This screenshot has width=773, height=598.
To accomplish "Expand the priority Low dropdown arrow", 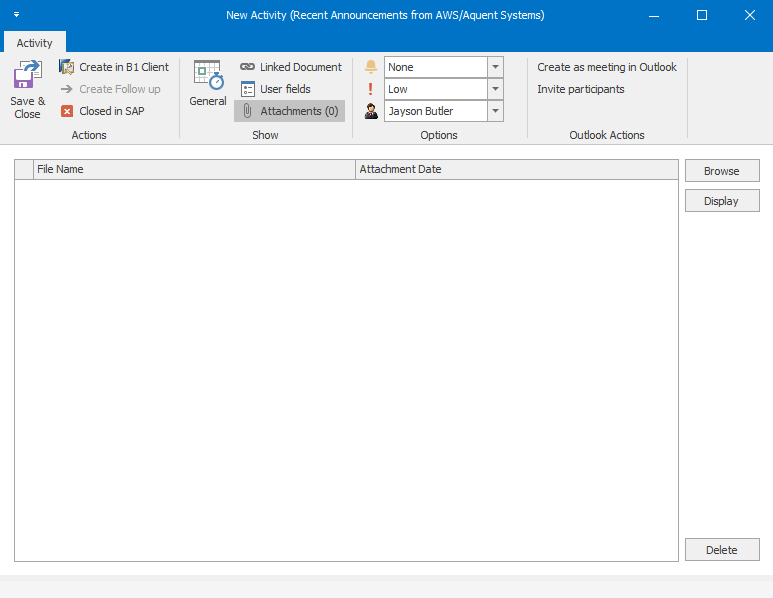I will pos(495,89).
